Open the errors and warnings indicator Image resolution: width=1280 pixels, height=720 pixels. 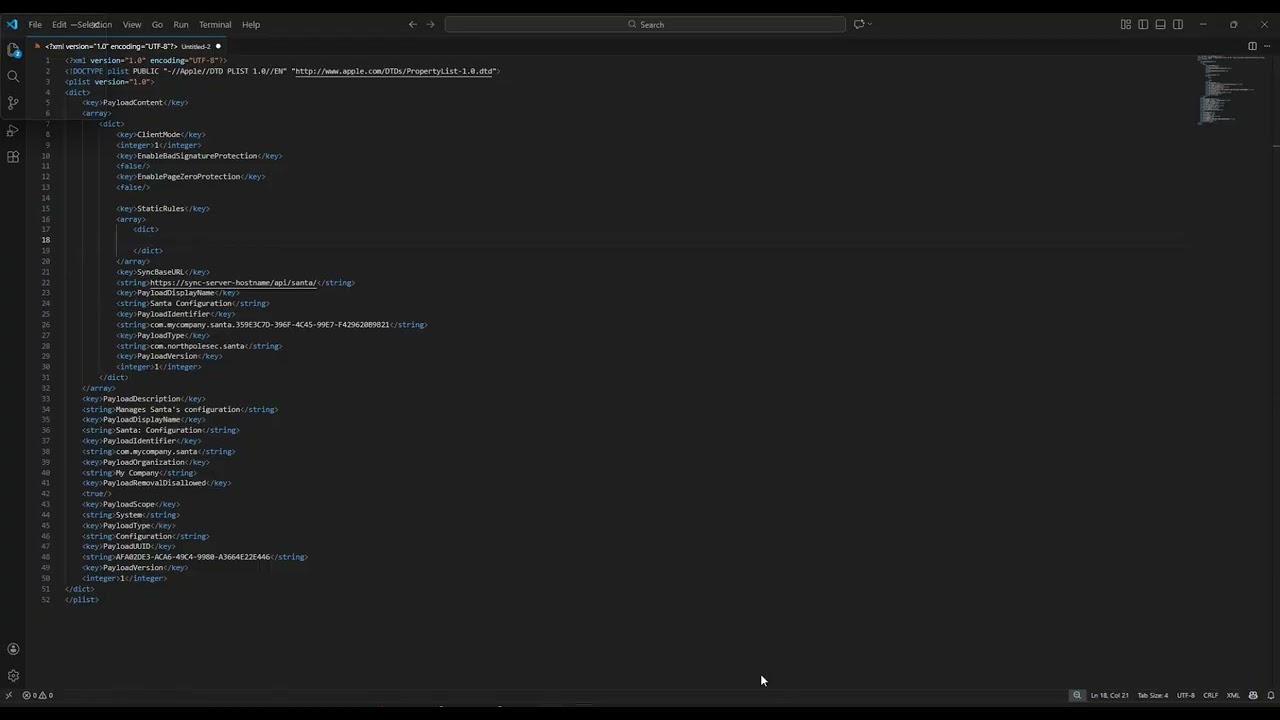click(38, 695)
